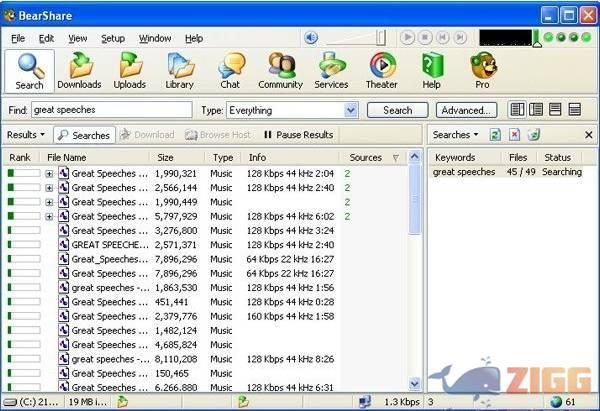Viewport: 600px width, 411px height.
Task: Select the Great_Speeches... 7,896,296 file
Action: [172, 259]
